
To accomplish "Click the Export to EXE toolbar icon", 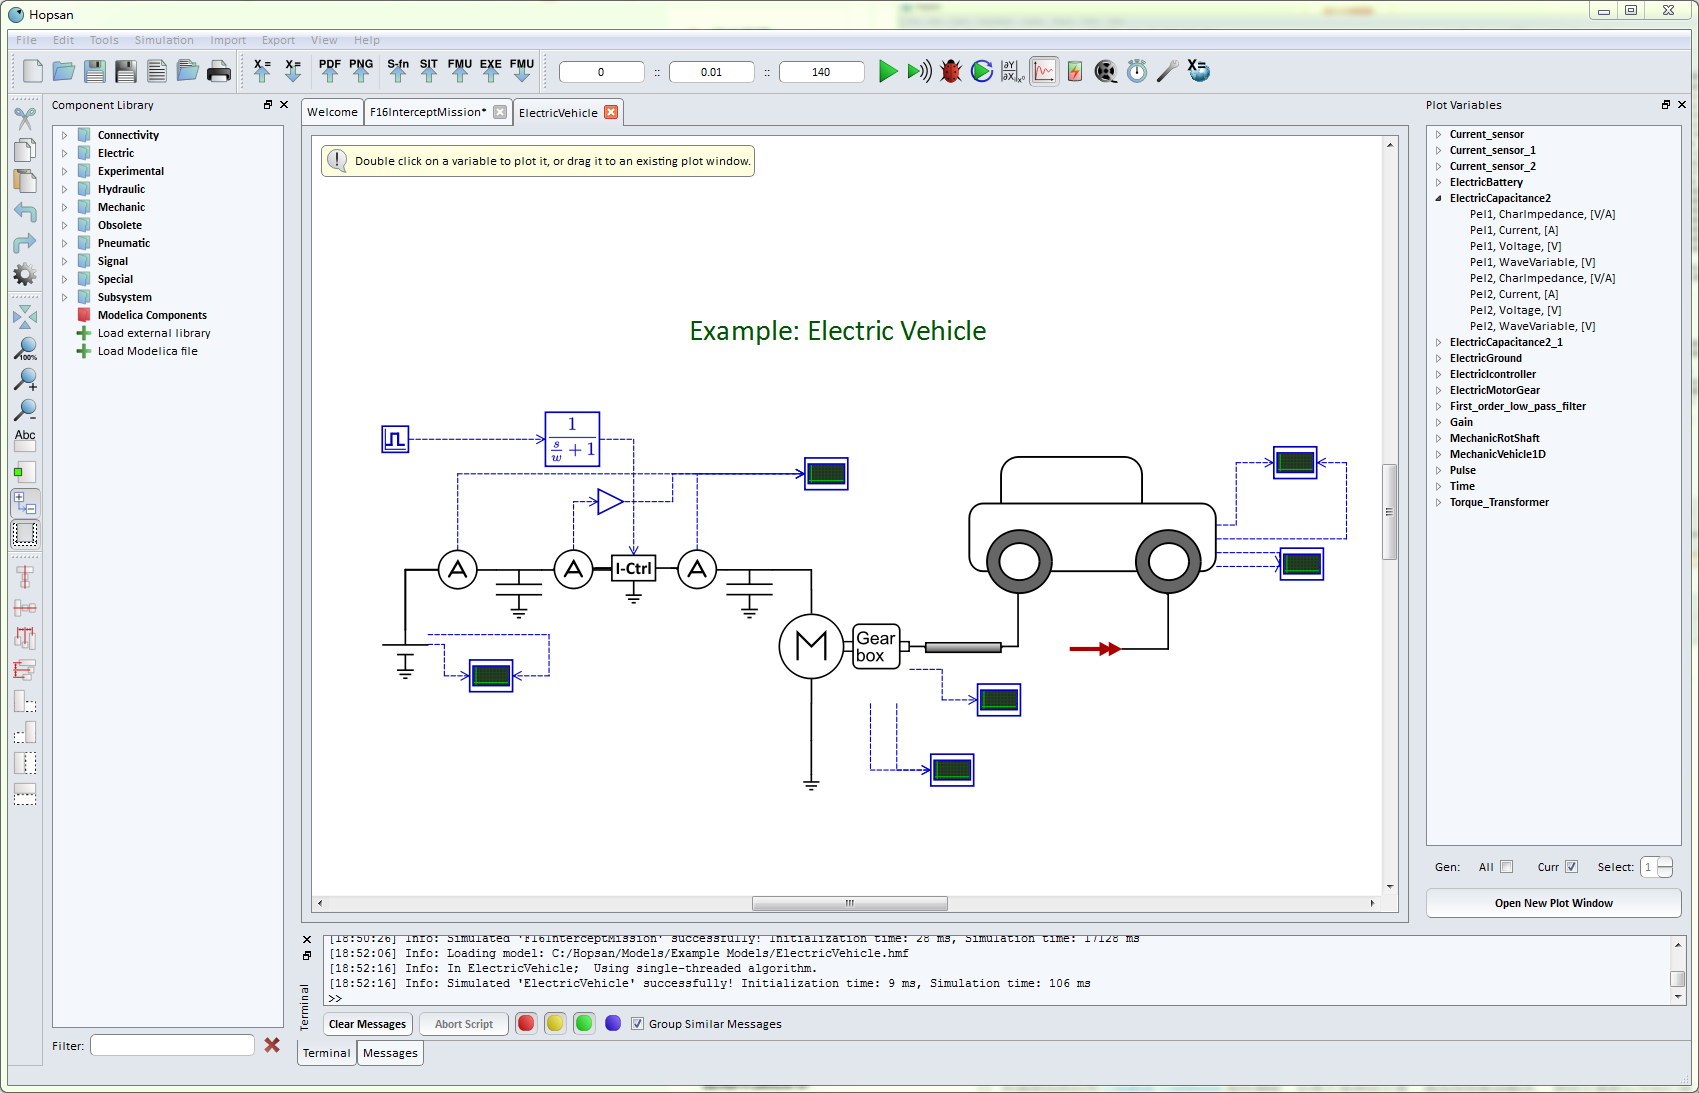I will [491, 70].
